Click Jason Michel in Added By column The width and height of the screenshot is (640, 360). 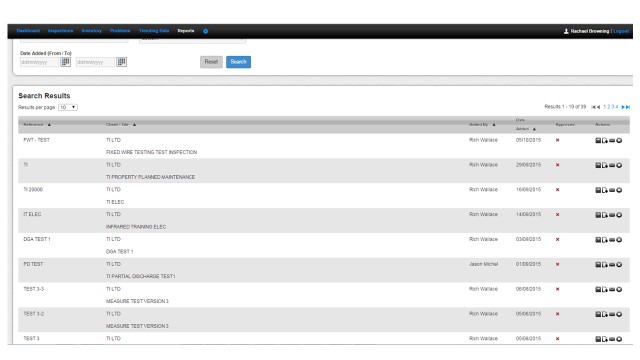click(483, 264)
